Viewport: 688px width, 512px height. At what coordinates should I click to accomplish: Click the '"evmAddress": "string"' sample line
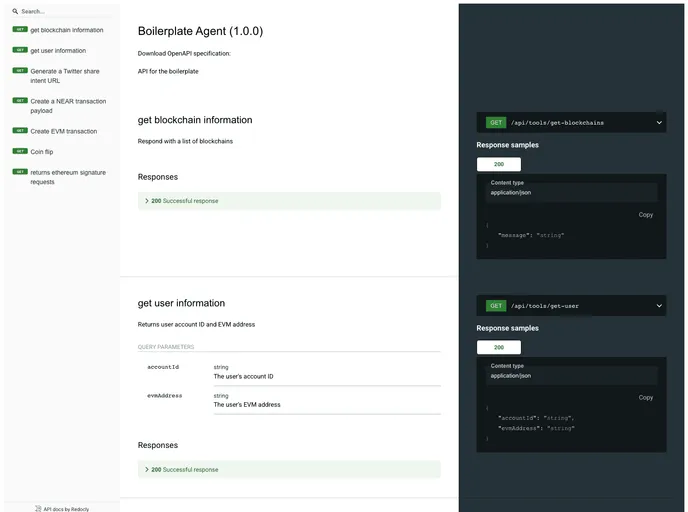click(x=536, y=428)
